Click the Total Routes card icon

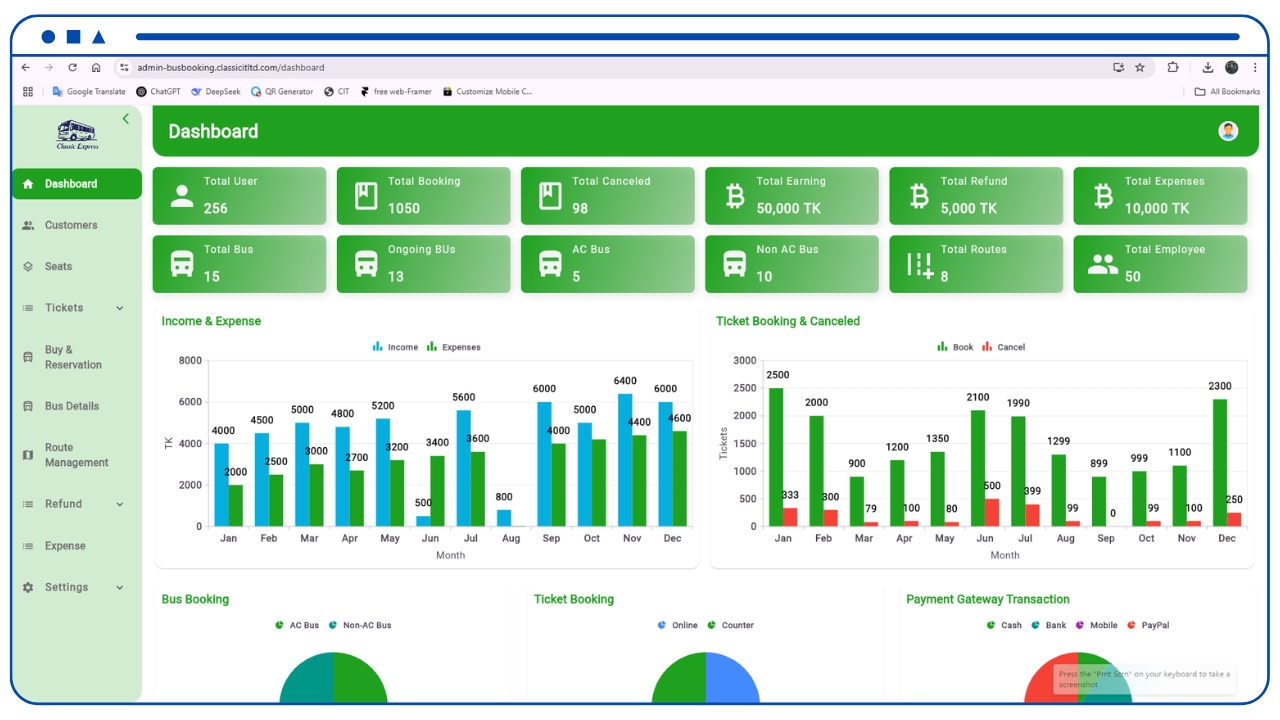[919, 264]
